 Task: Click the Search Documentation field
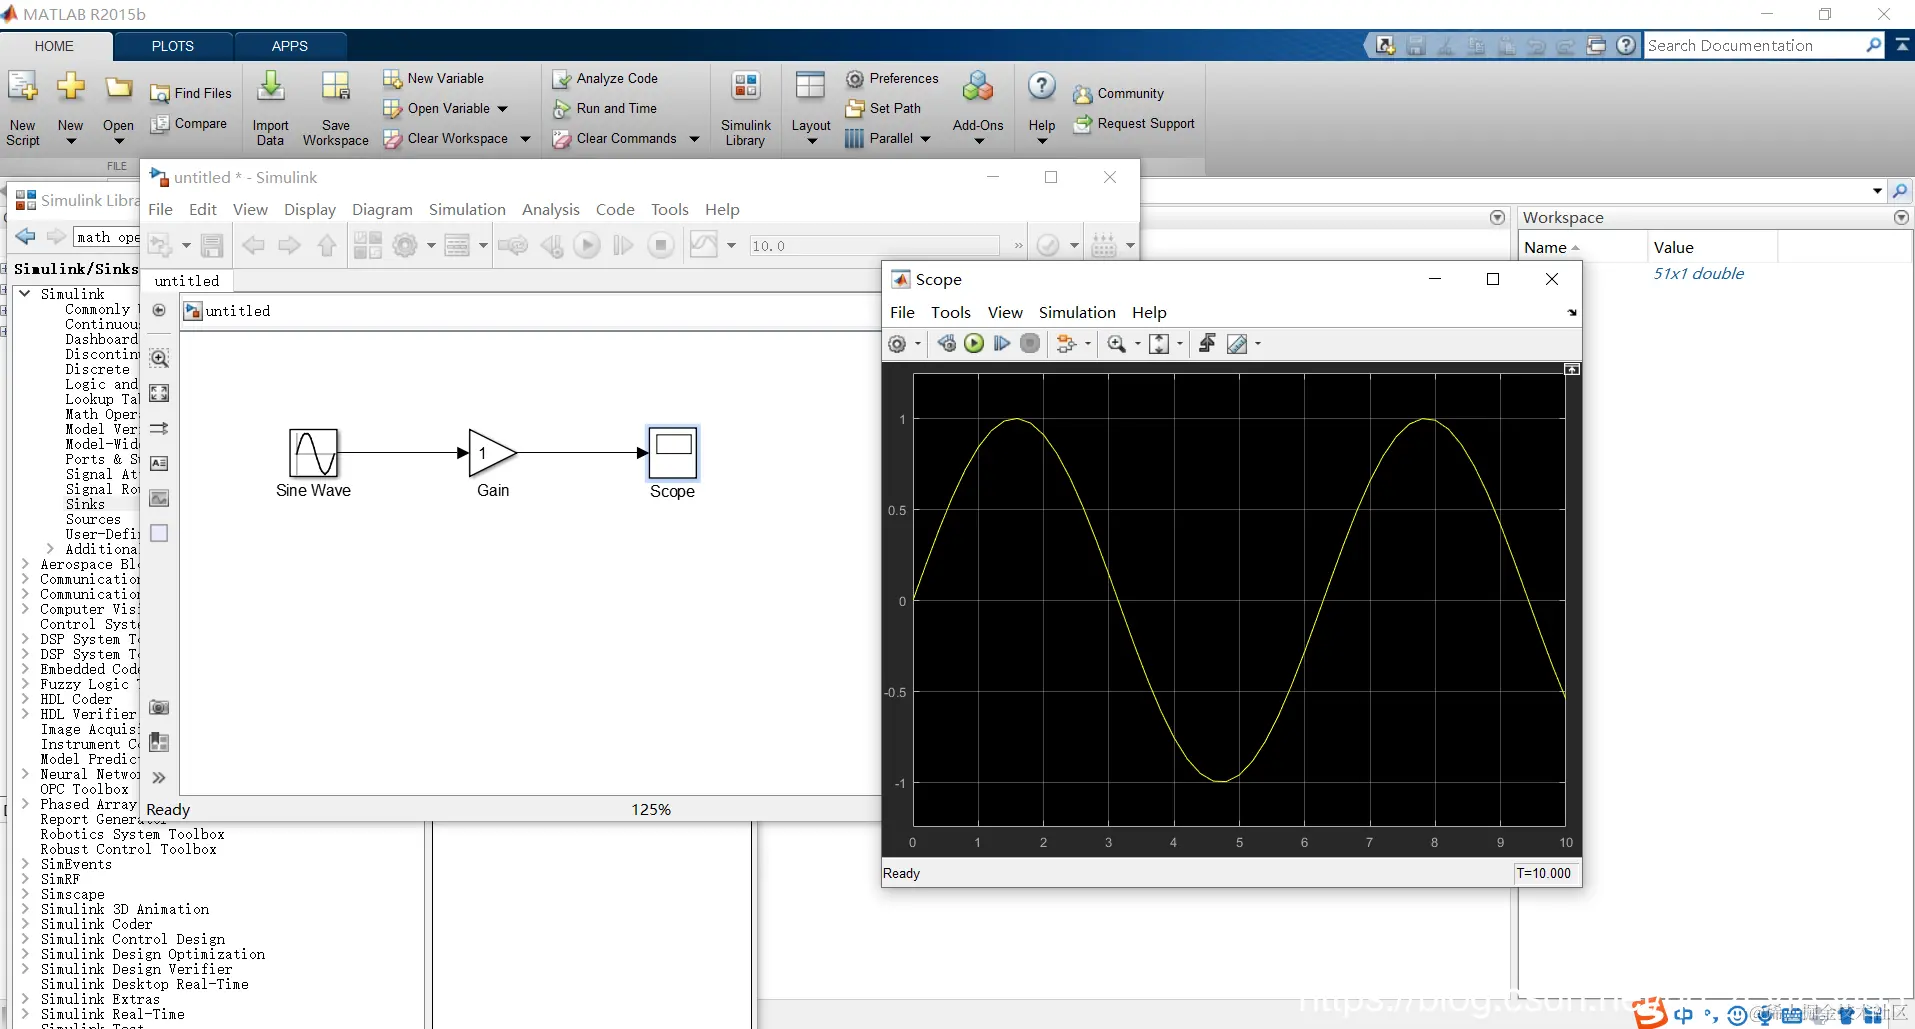(x=1755, y=46)
